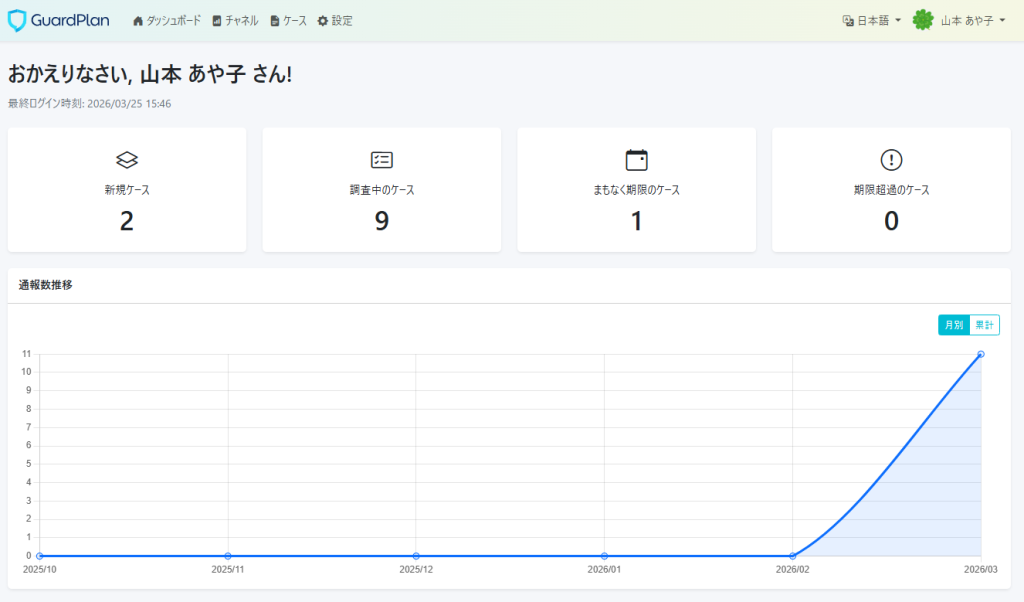Click the exclamation icon for 期限超過のケース
The height and width of the screenshot is (602, 1024).
(x=891, y=160)
